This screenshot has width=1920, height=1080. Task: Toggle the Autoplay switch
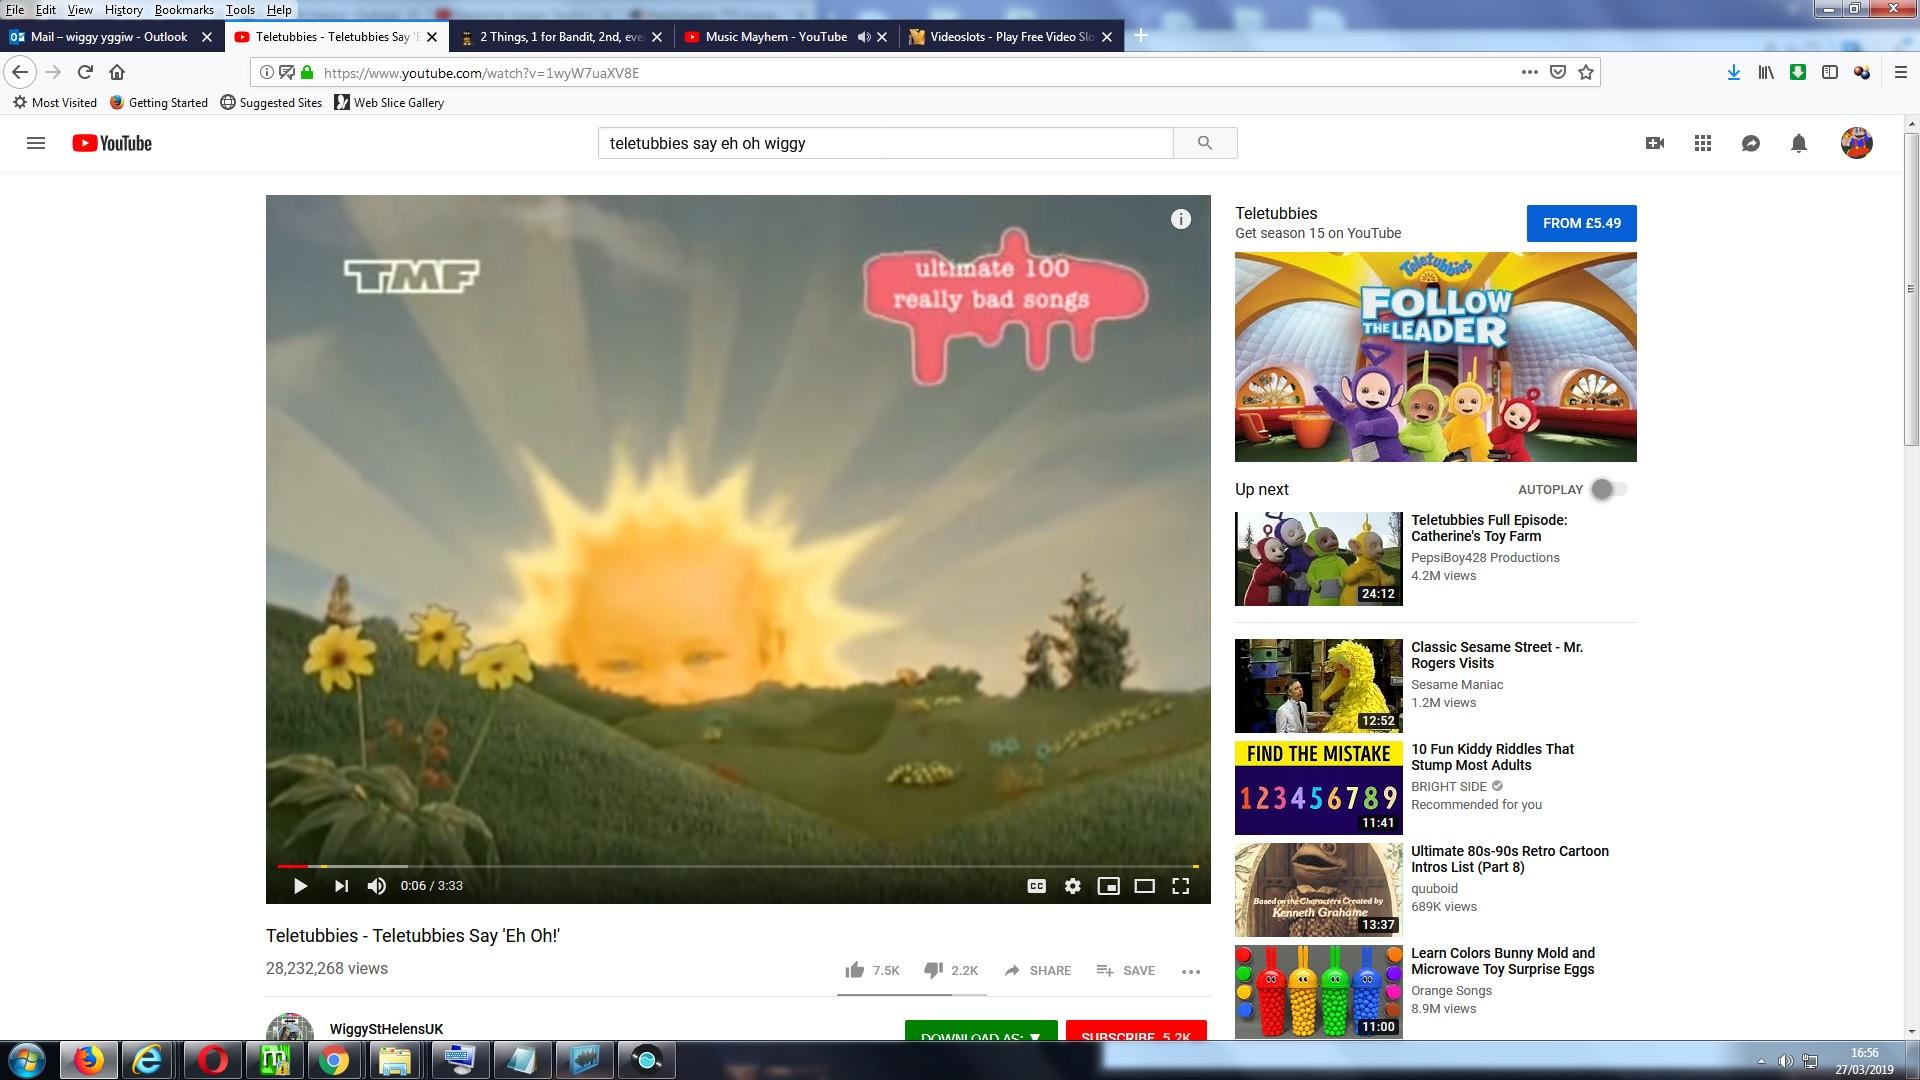(1609, 489)
